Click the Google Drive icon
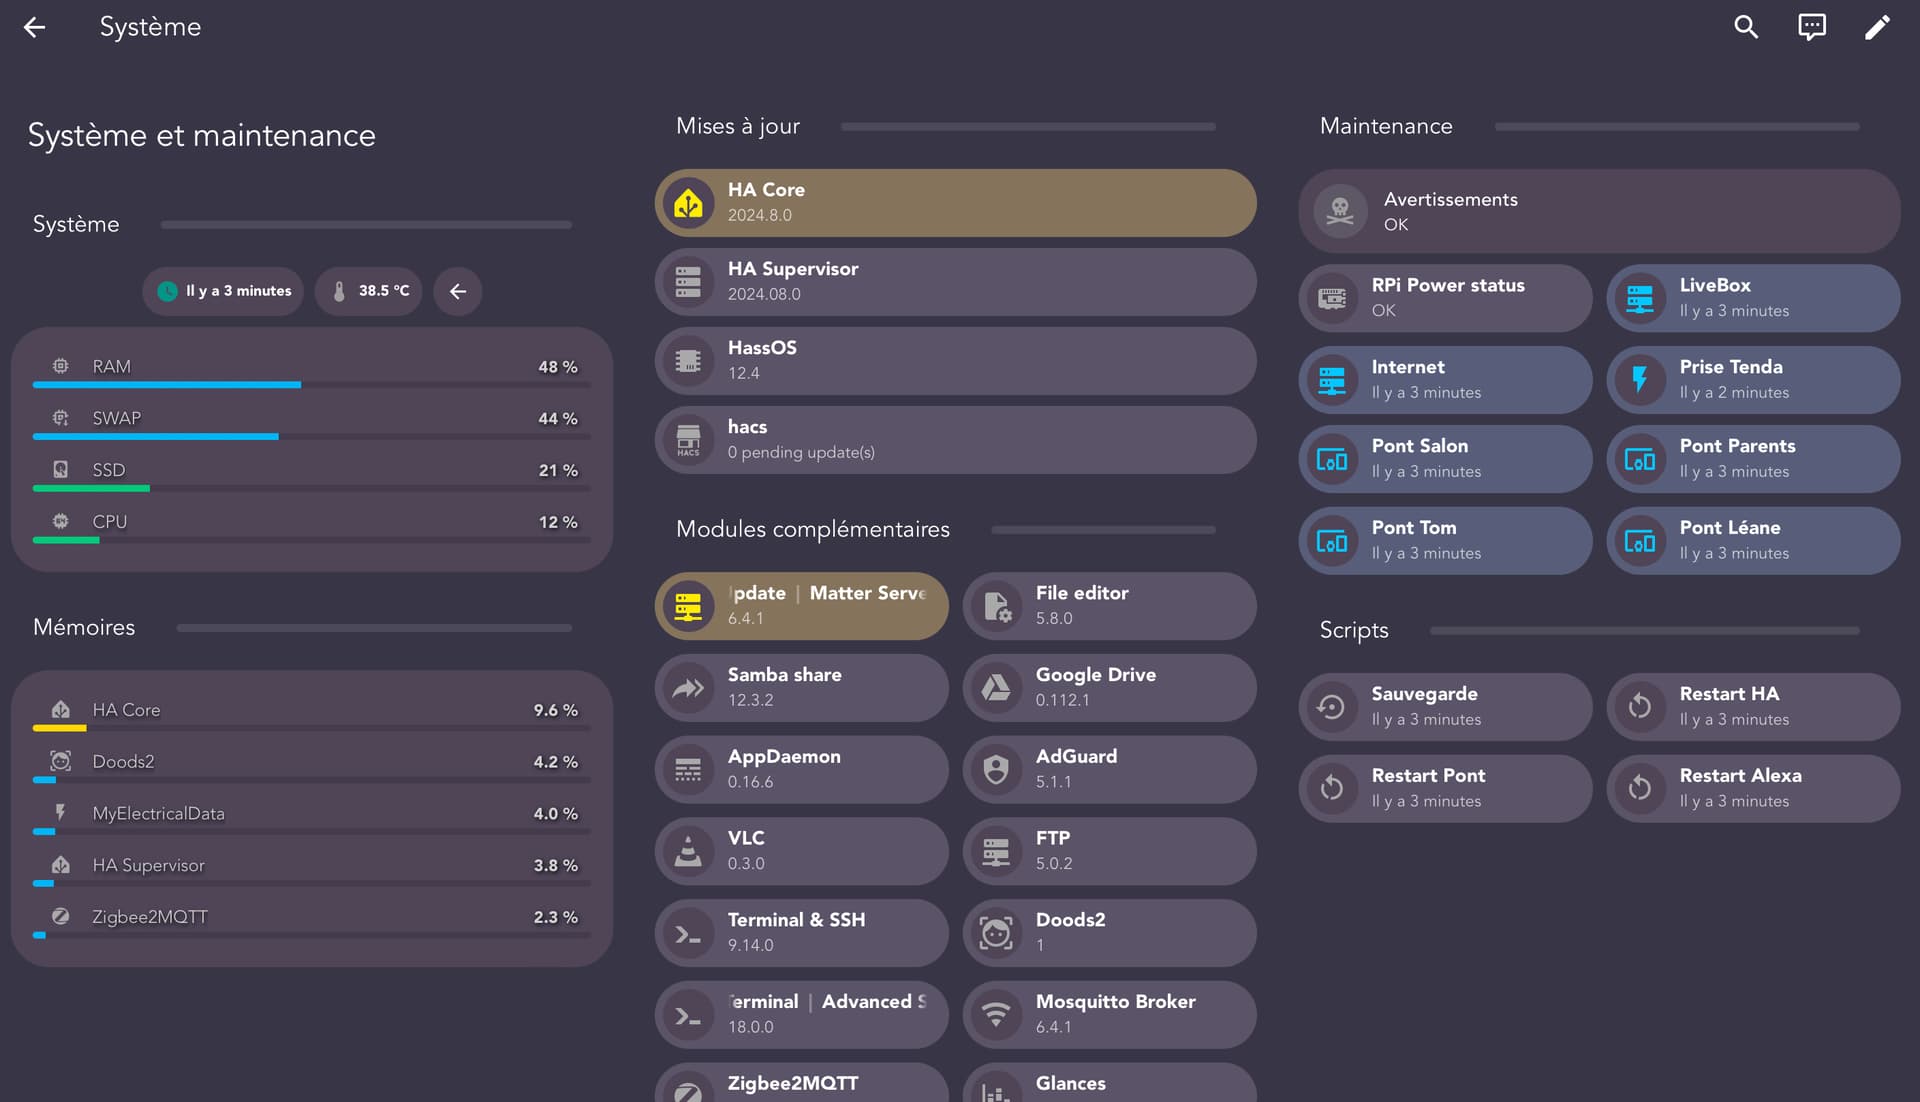Viewport: 1920px width, 1102px height. point(996,688)
